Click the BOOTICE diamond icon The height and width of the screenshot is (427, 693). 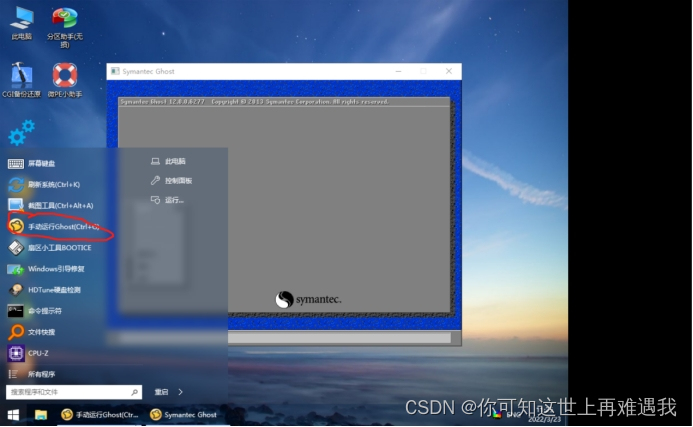pos(16,248)
